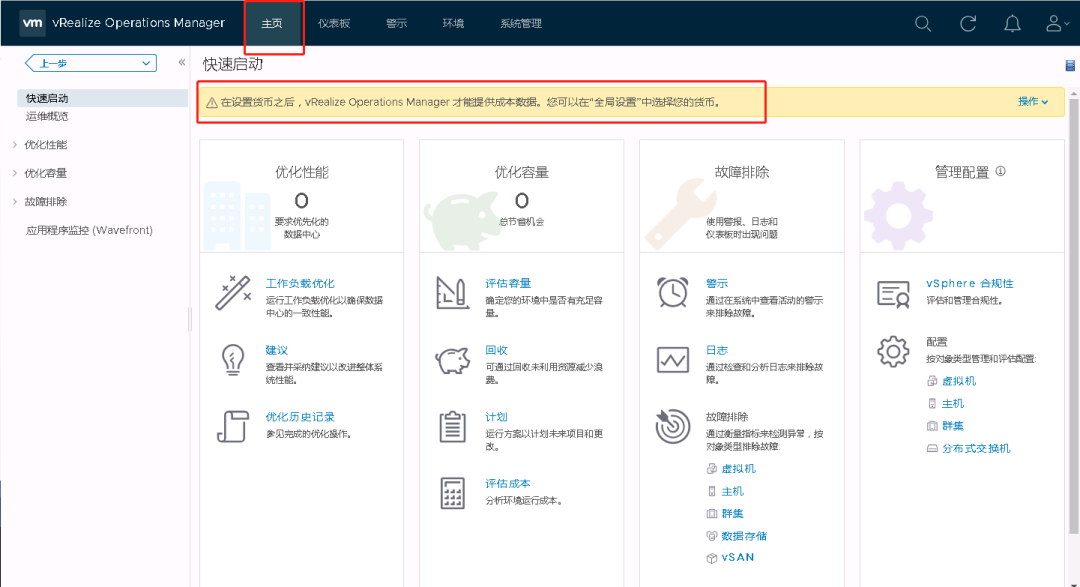Expand the 优化容量 tree node
Viewport: 1080px width, 587px height.
pos(15,173)
